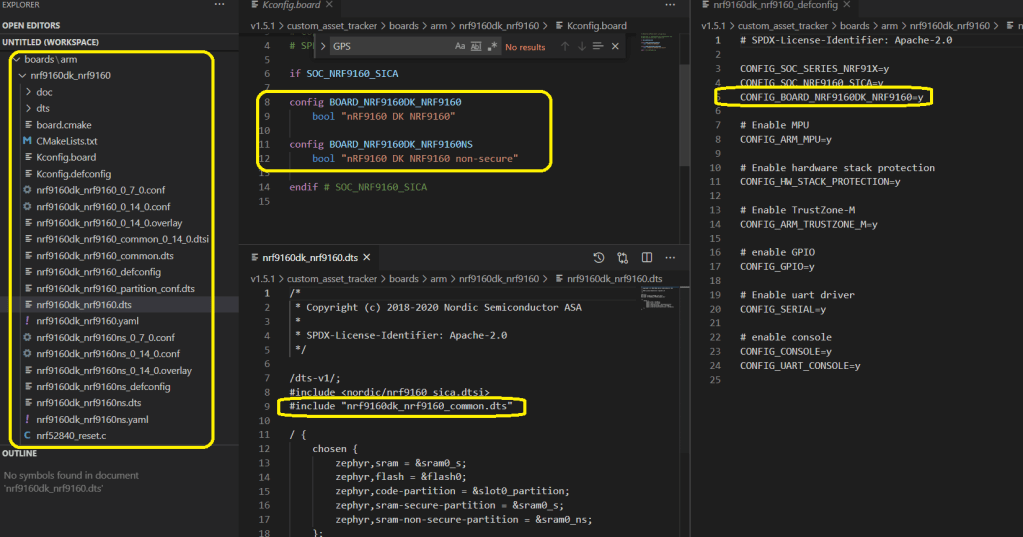Image resolution: width=1023 pixels, height=537 pixels.
Task: Enable Use Regular Expression in search
Action: click(x=492, y=46)
